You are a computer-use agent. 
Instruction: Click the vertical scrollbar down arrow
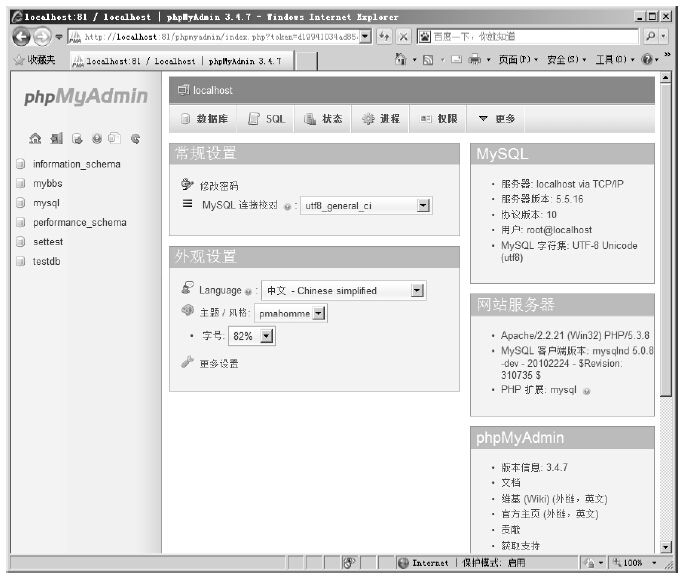665,546
